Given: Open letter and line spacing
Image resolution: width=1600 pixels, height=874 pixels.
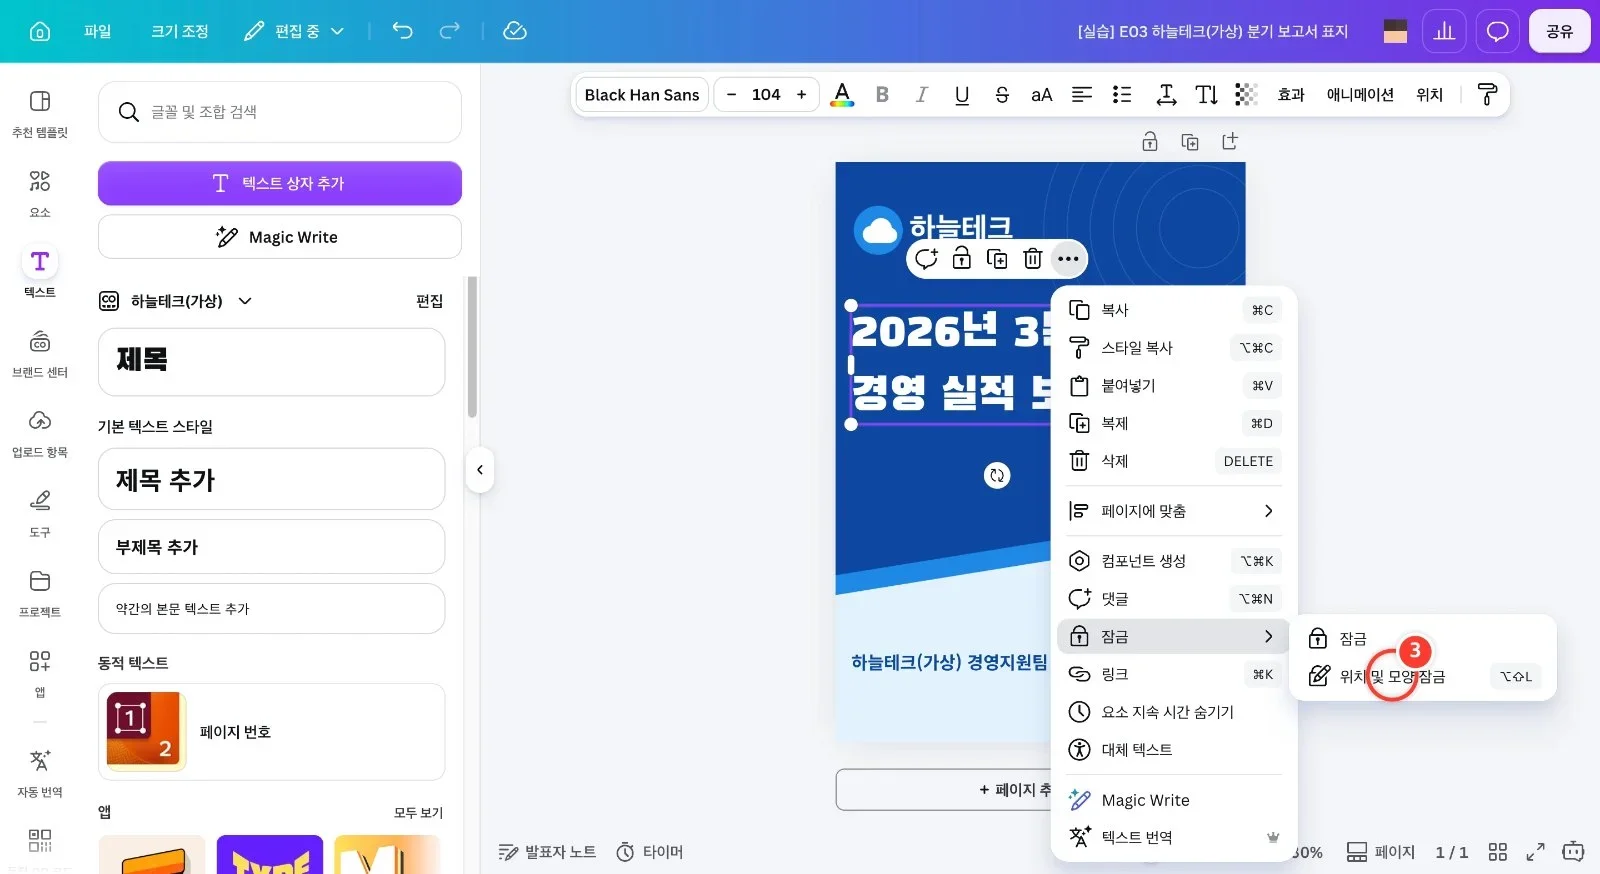Looking at the screenshot, I should 1166,95.
